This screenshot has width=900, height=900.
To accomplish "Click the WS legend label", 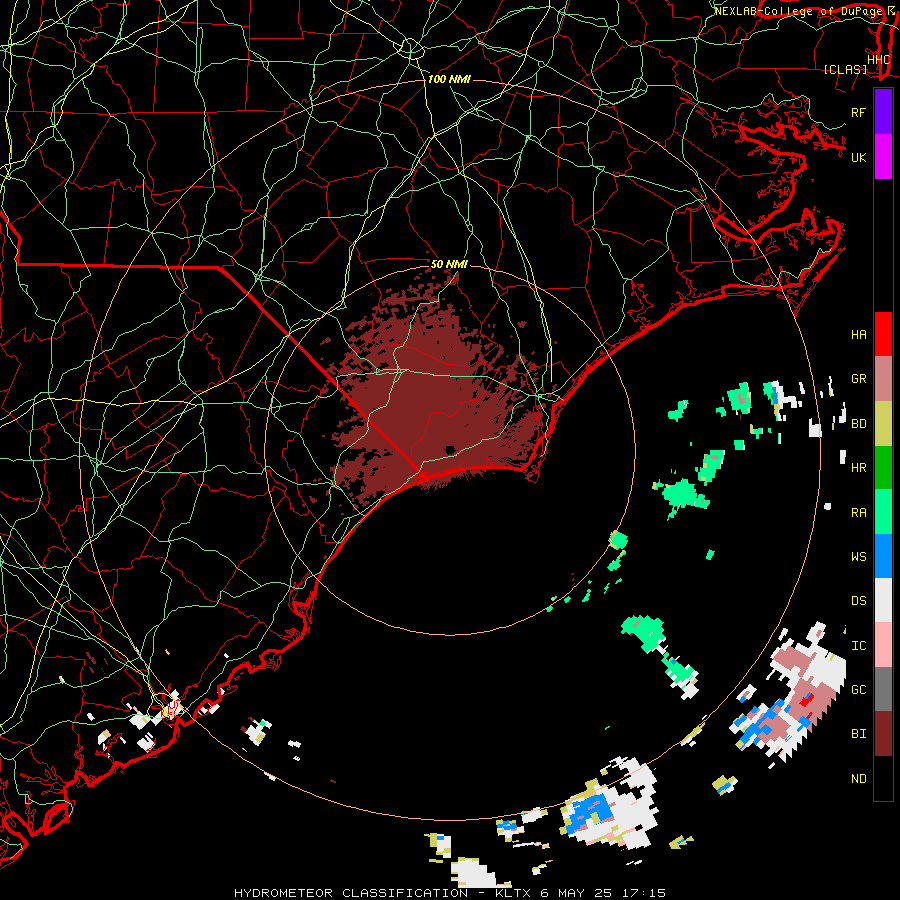I will [858, 556].
